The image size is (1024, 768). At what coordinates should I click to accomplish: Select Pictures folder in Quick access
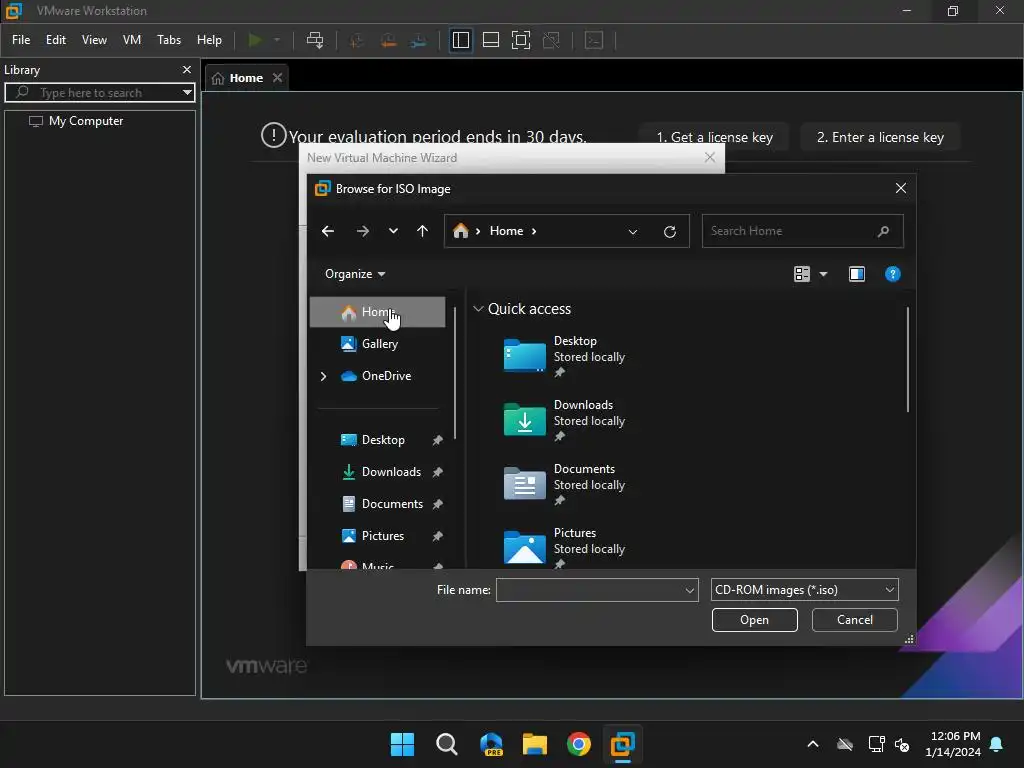(564, 547)
